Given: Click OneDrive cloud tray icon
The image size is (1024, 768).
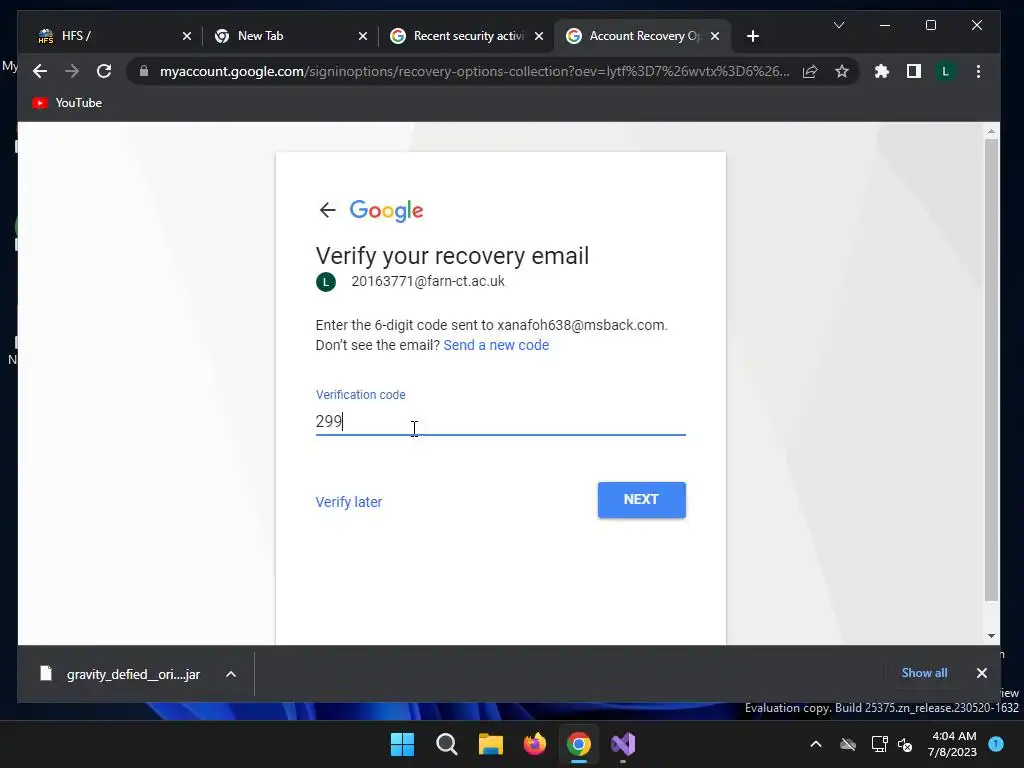Looking at the screenshot, I should (x=848, y=744).
